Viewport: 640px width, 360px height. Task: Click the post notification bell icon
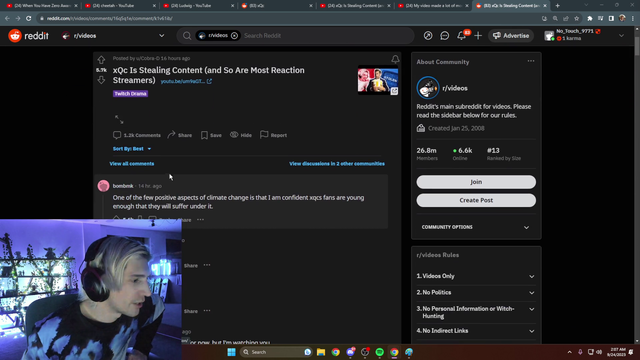click(x=395, y=60)
